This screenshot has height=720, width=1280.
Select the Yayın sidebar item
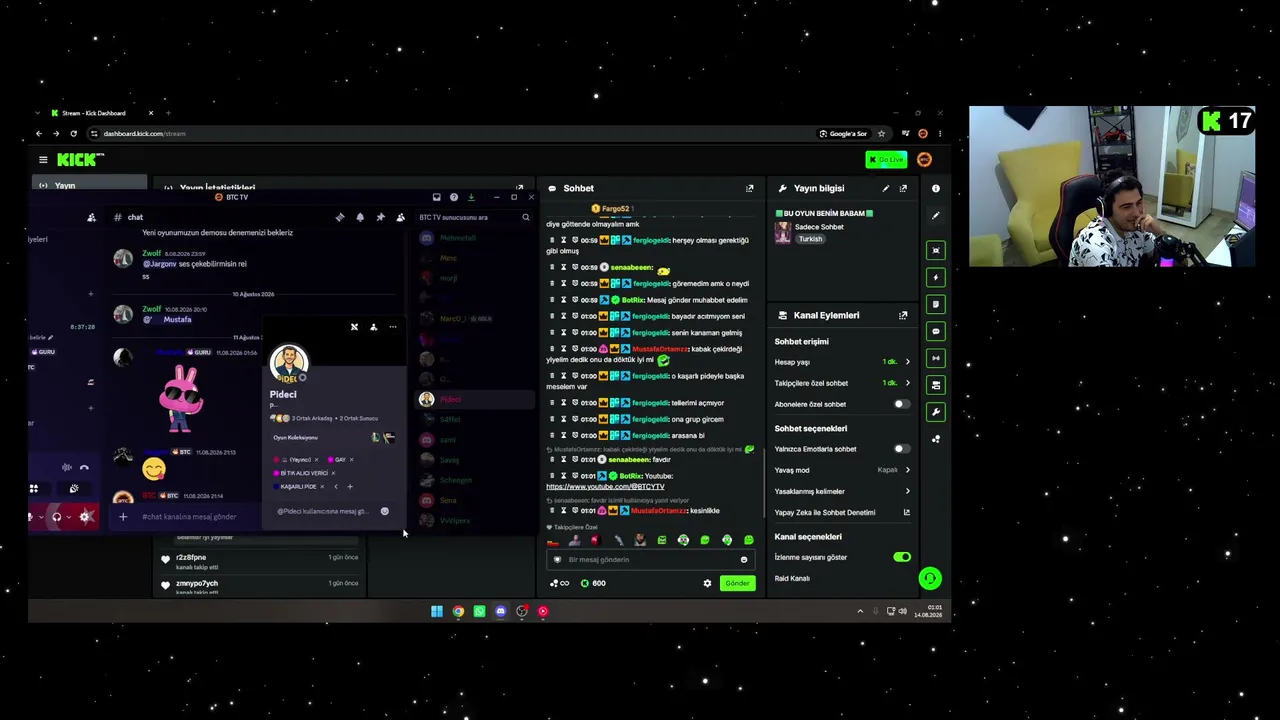tap(88, 185)
